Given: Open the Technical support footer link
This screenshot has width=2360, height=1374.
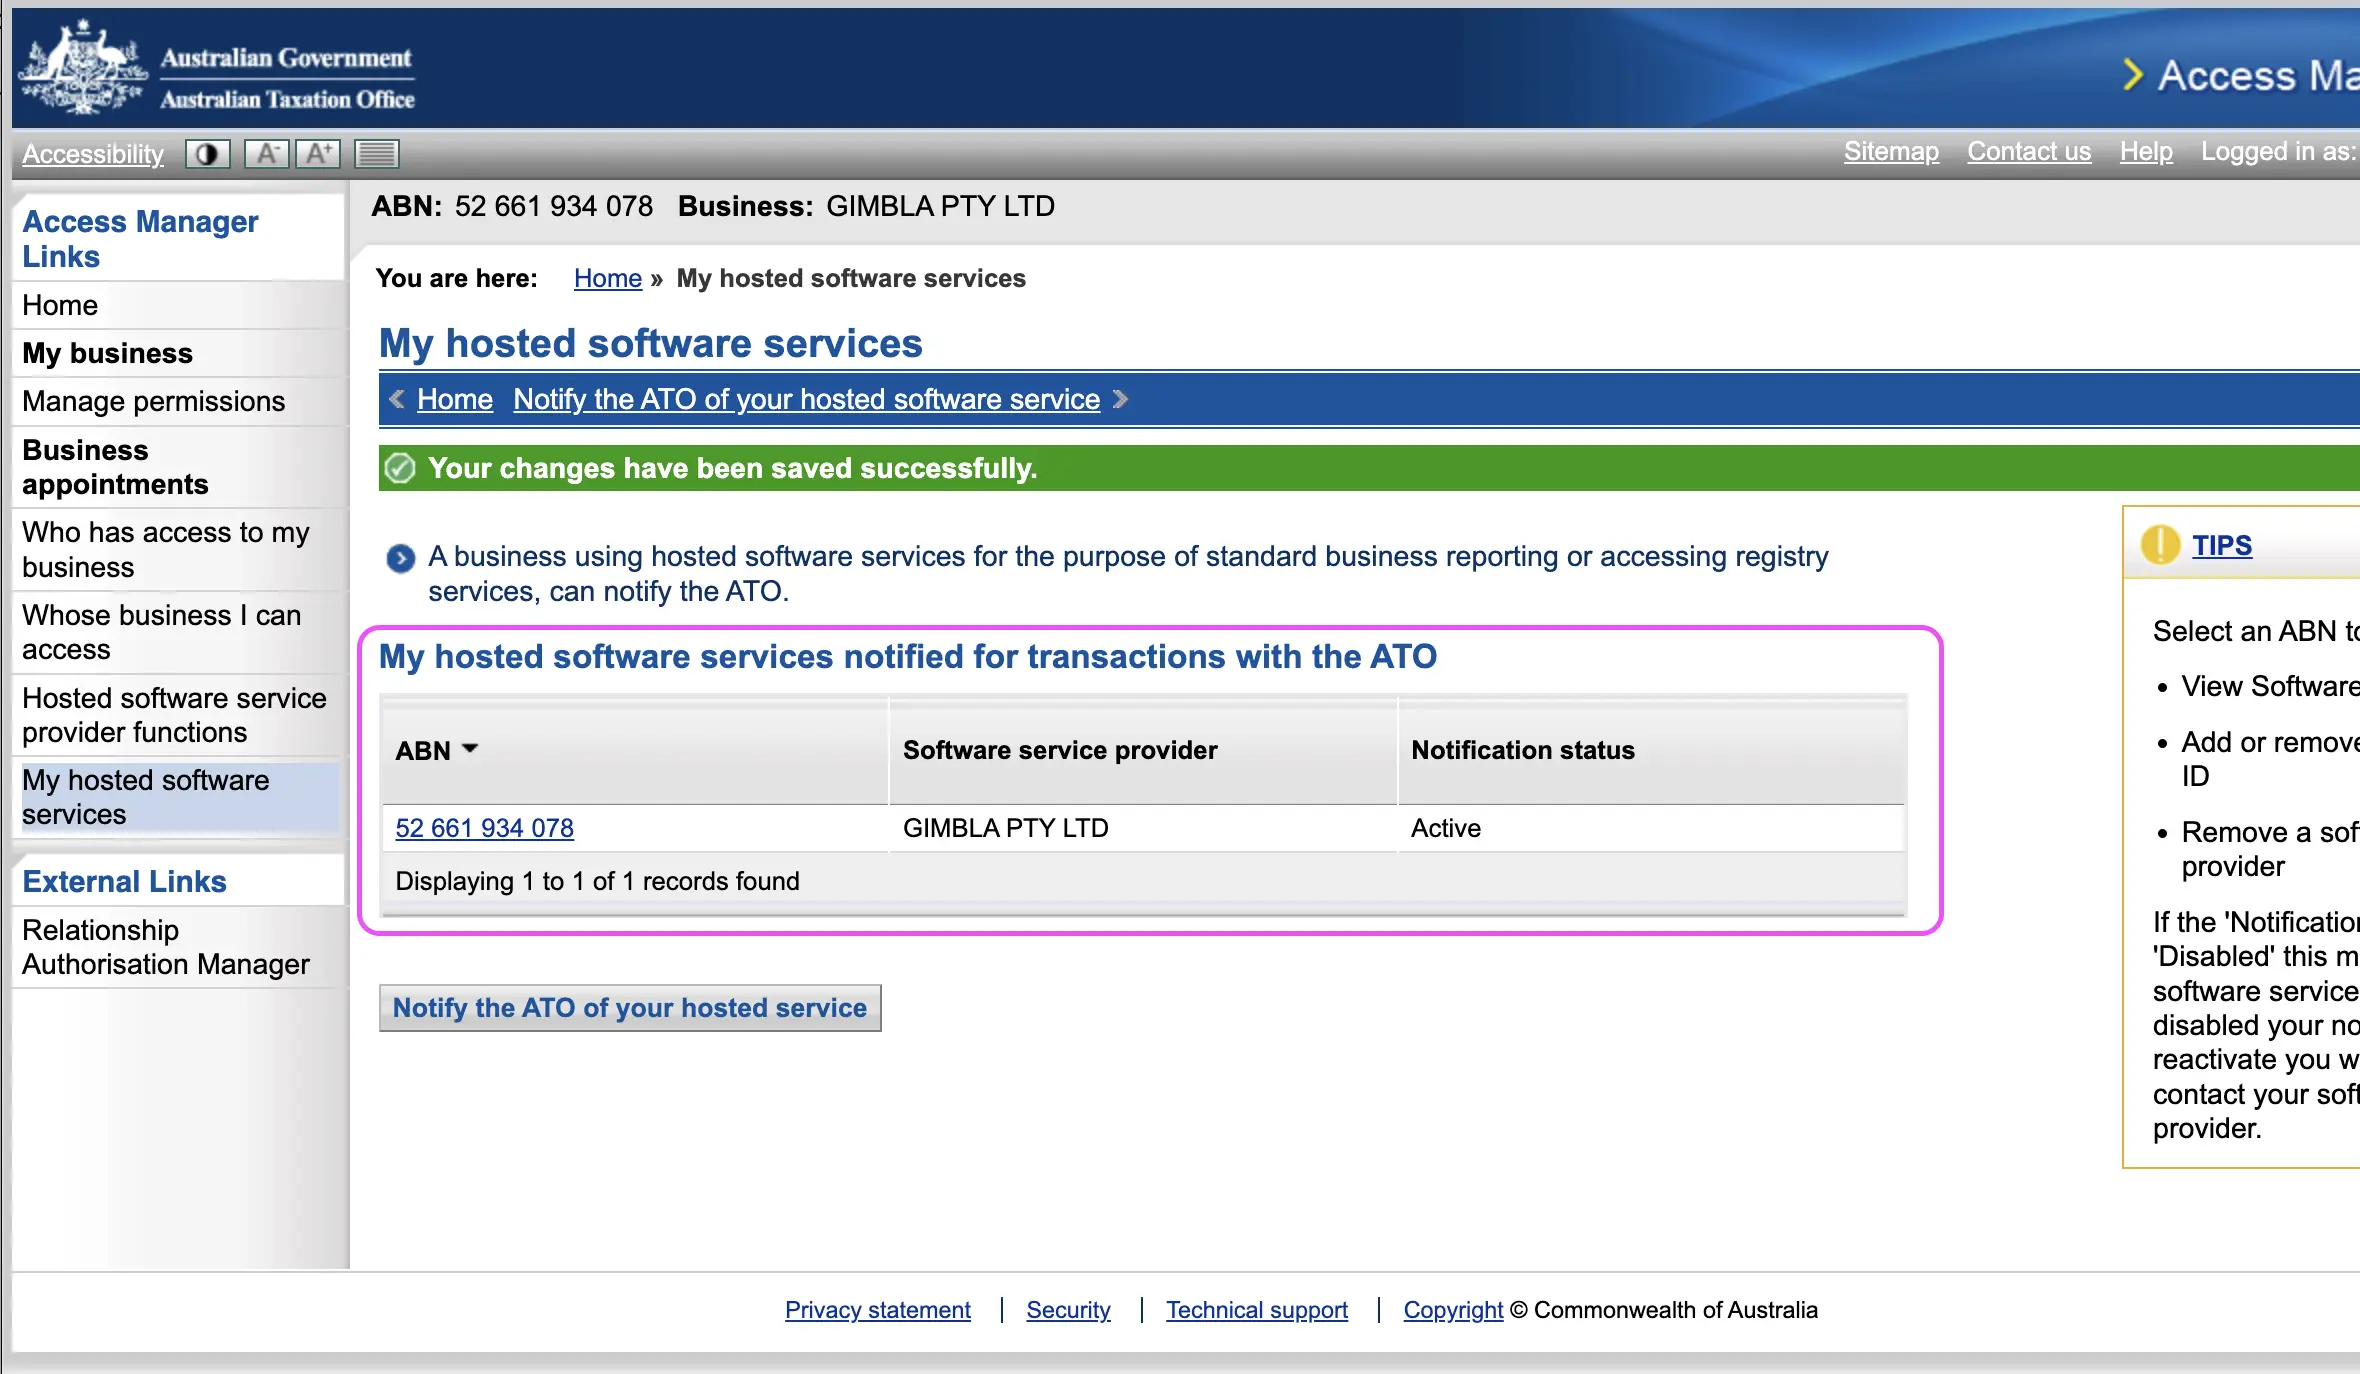Looking at the screenshot, I should (x=1256, y=1310).
